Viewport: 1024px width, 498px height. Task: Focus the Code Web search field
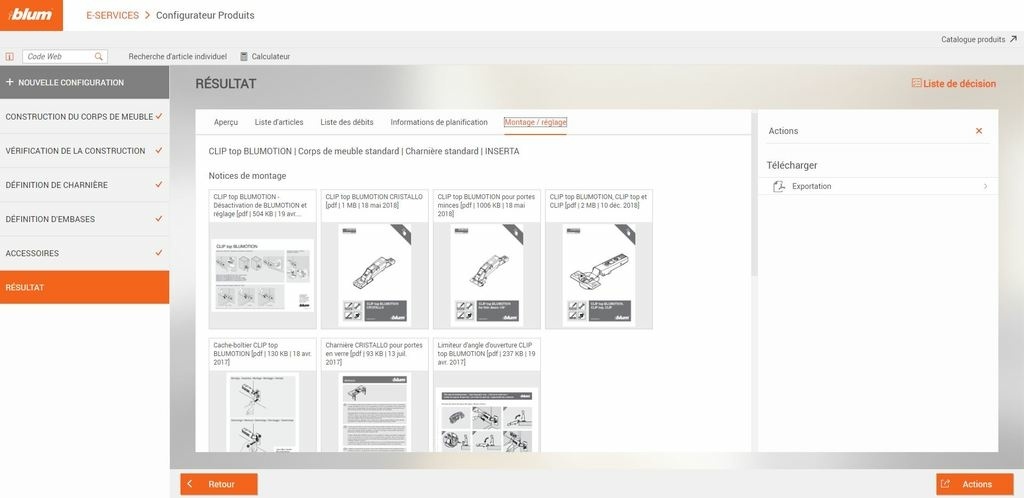tap(65, 57)
